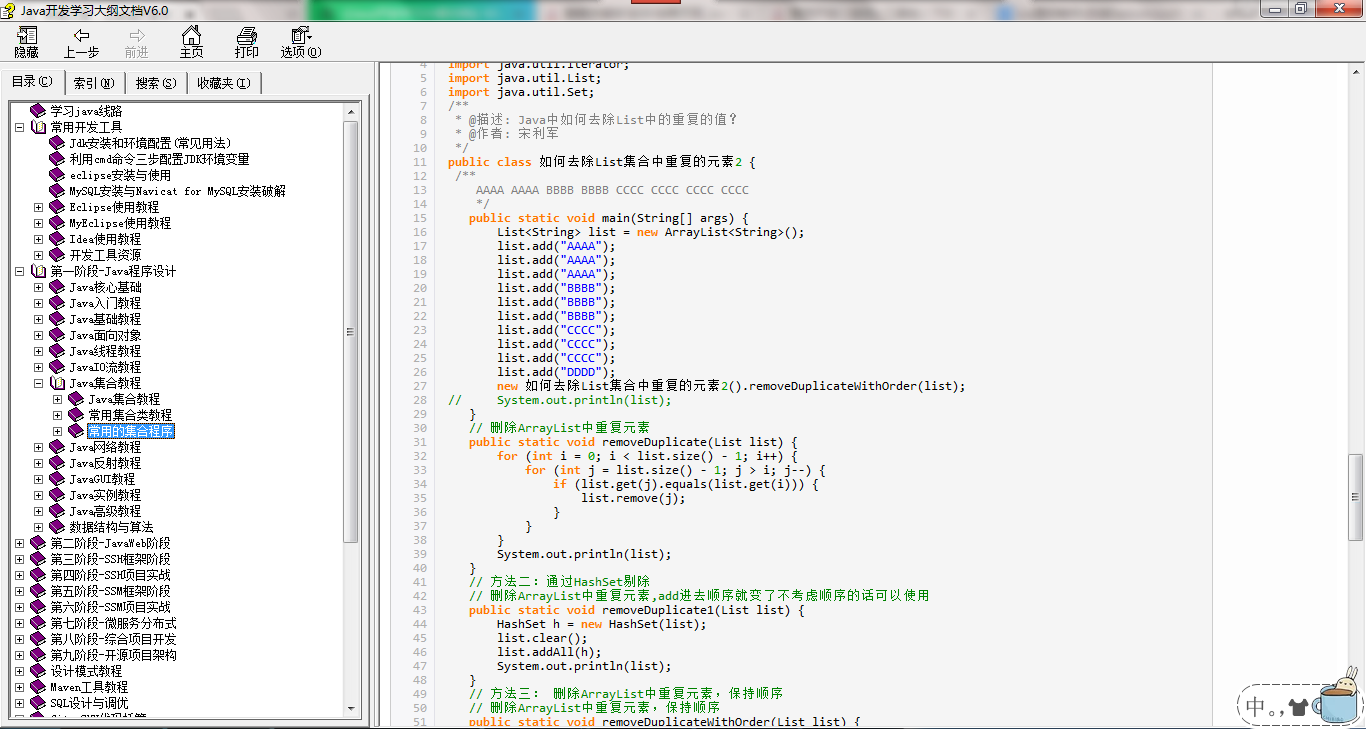Click book icon beside Idea使用教程
Viewport: 1366px width, 729px height.
tap(57, 239)
